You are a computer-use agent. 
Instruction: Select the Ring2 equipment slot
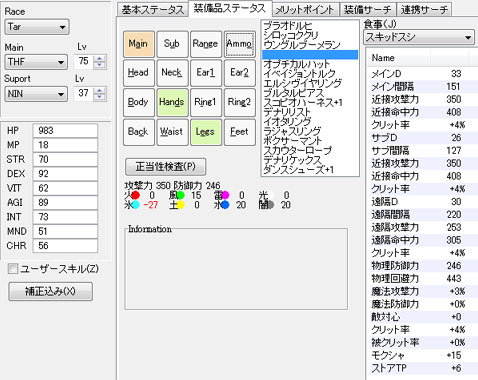(x=239, y=102)
